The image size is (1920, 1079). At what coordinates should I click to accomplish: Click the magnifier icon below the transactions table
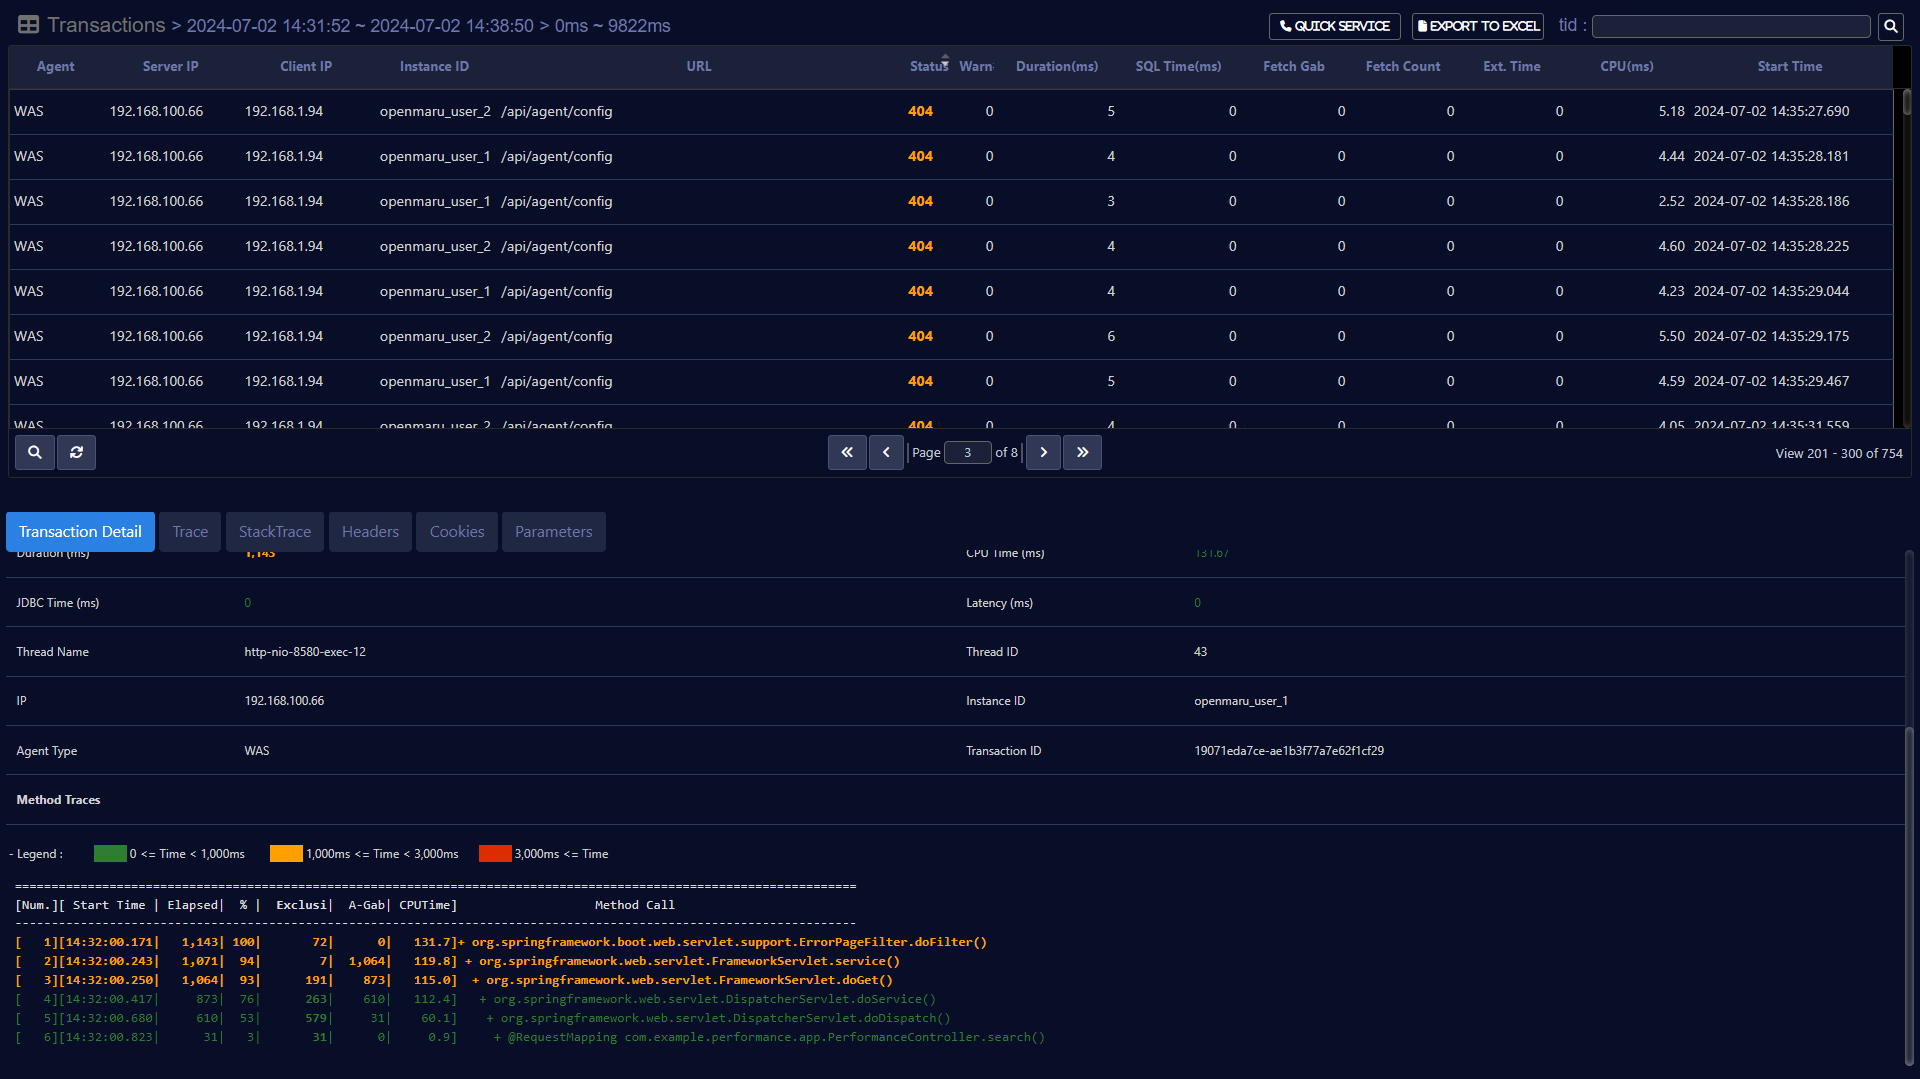click(35, 453)
